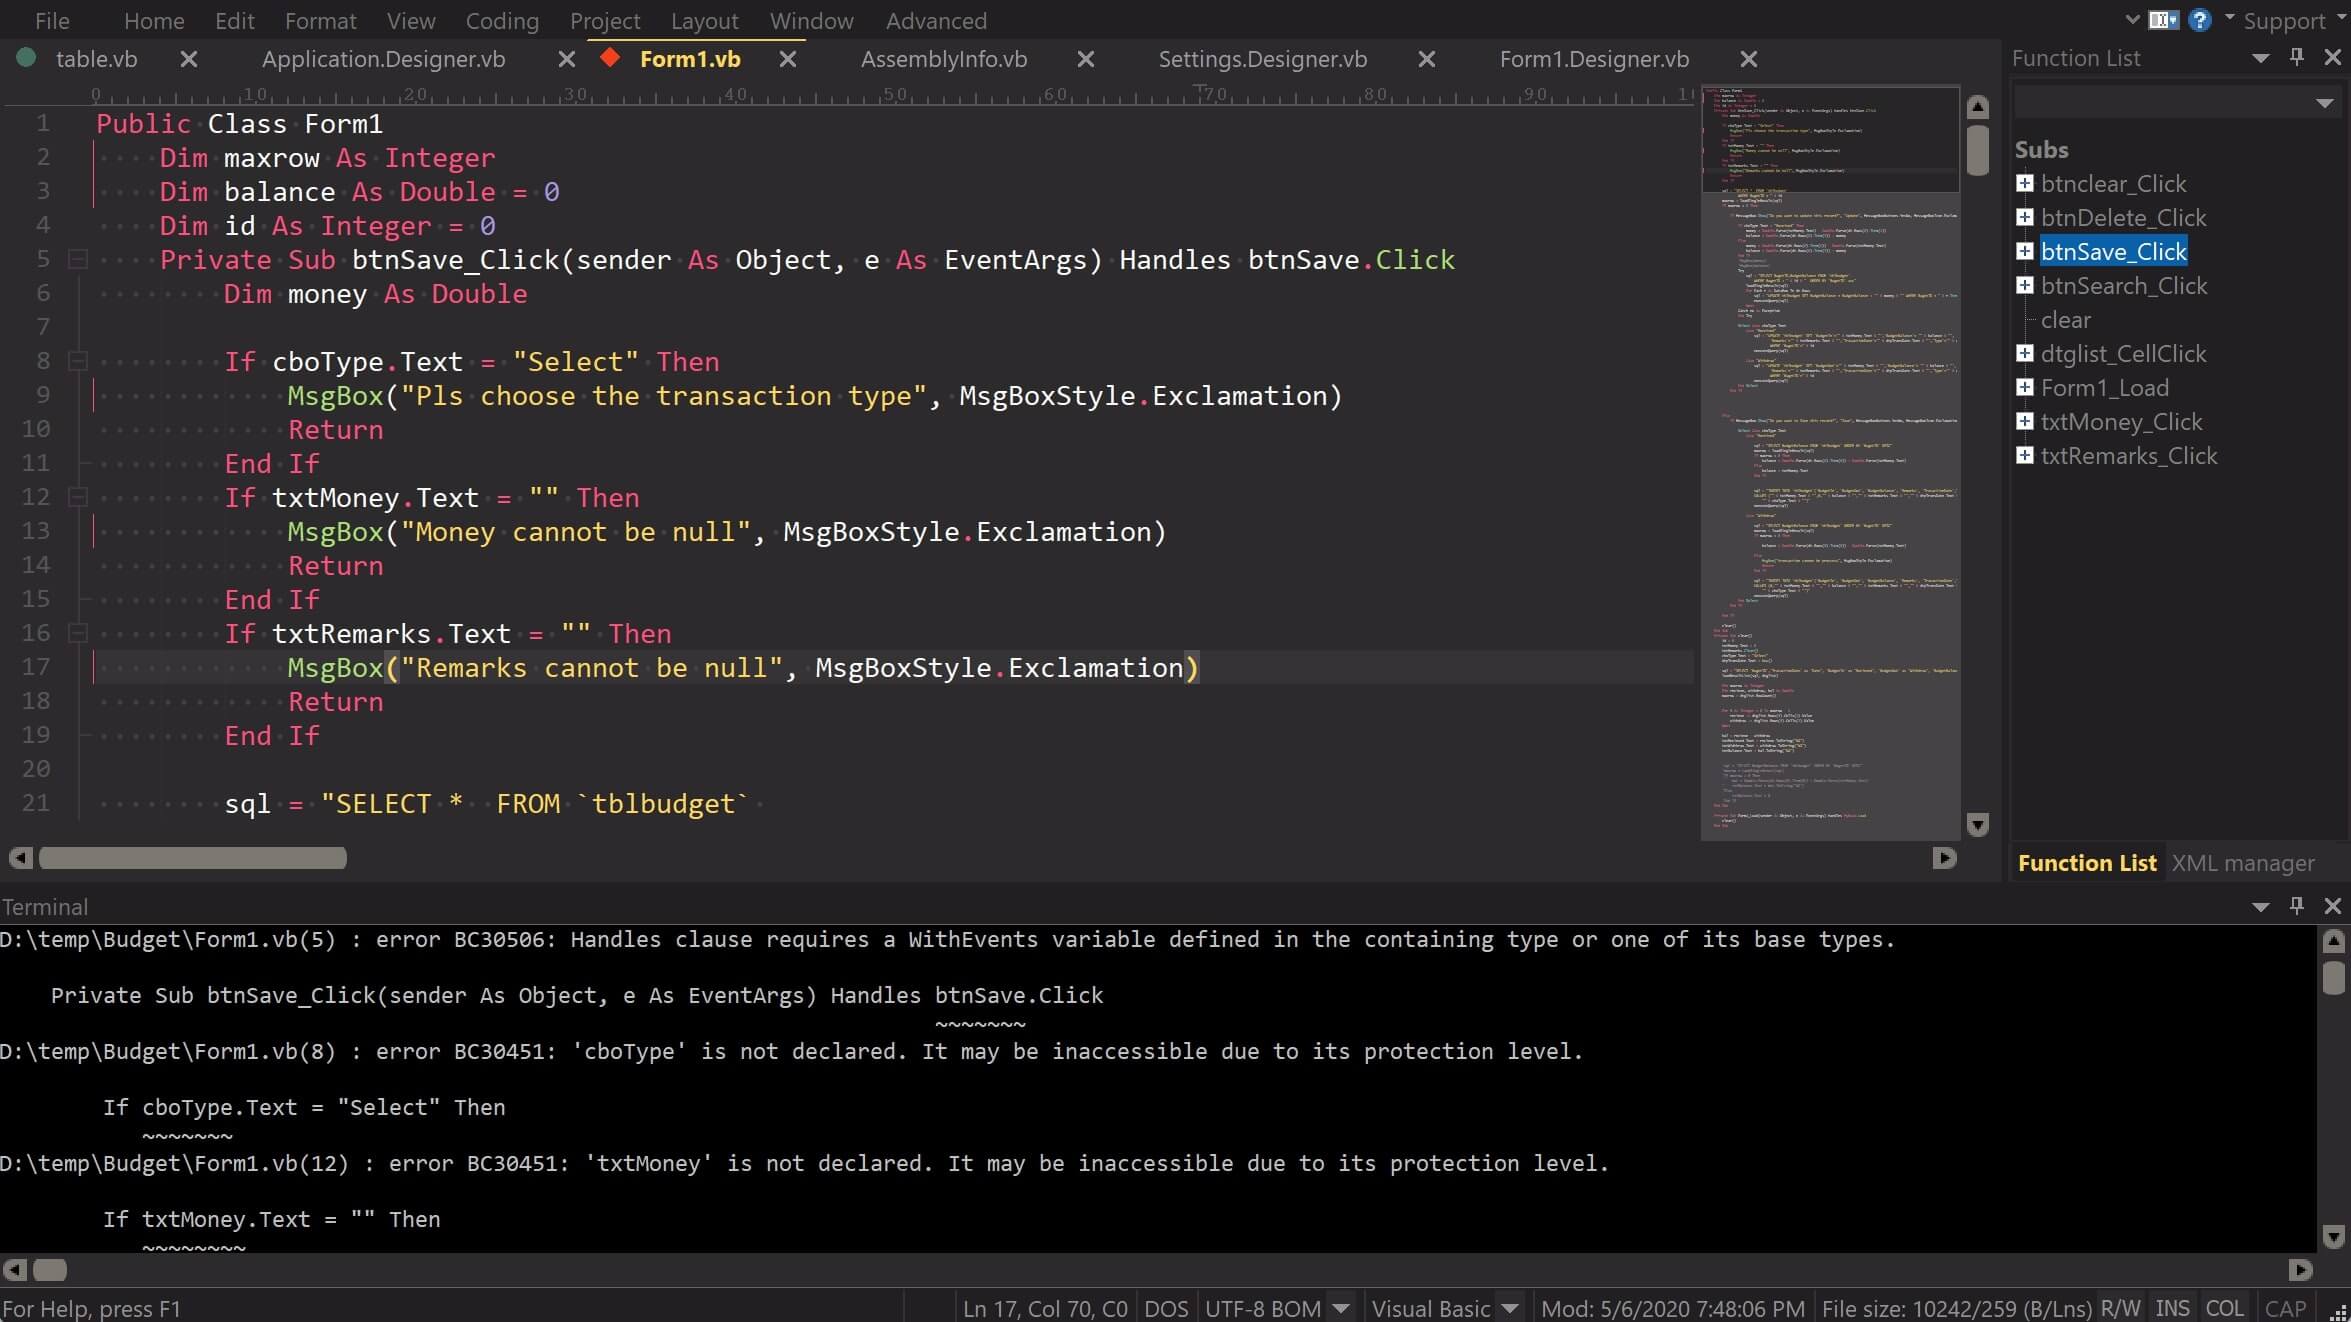
Task: Open the Home ribbon tab
Action: click(x=154, y=20)
